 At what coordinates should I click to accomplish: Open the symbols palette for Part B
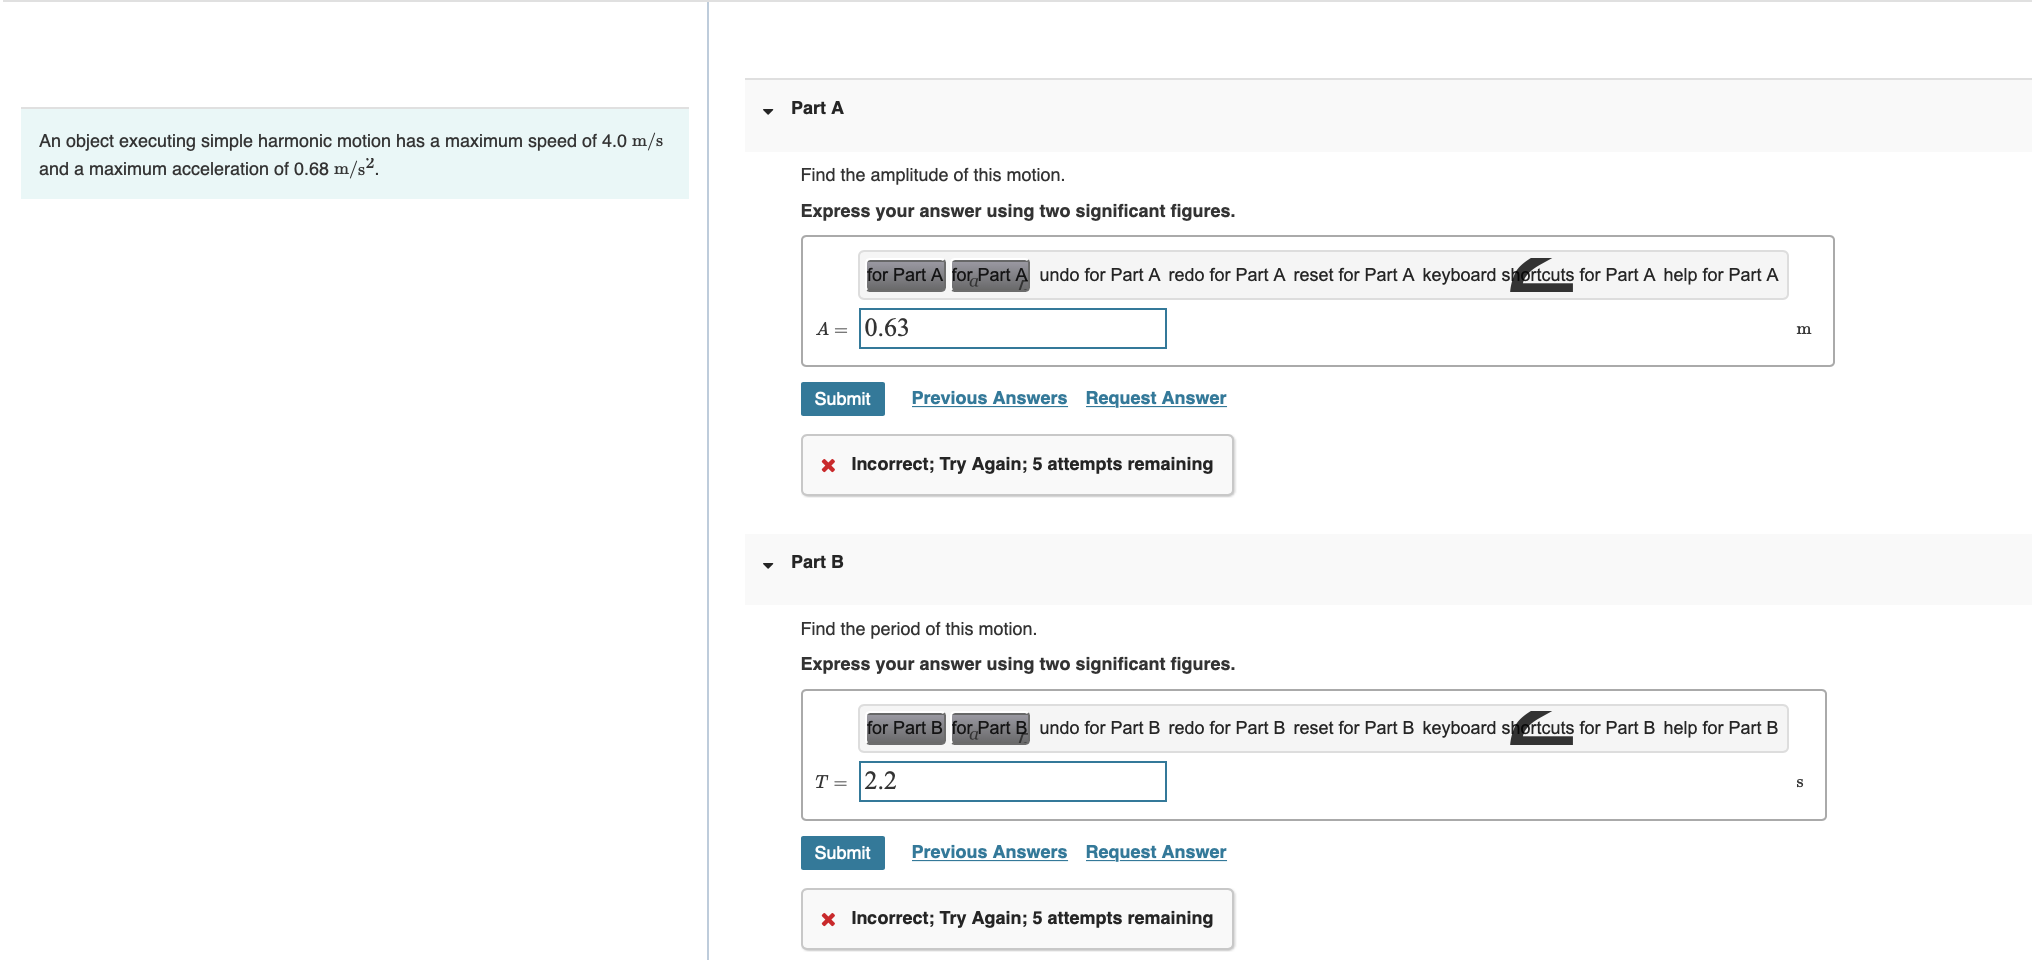989,728
